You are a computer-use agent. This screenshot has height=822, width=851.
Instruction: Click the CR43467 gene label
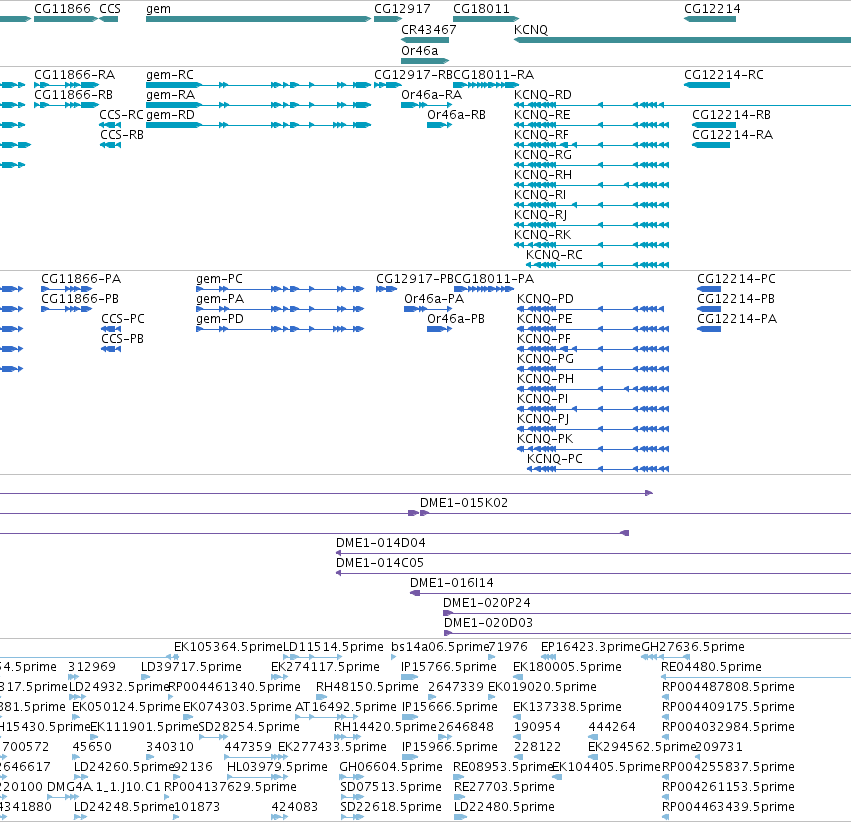(x=429, y=30)
